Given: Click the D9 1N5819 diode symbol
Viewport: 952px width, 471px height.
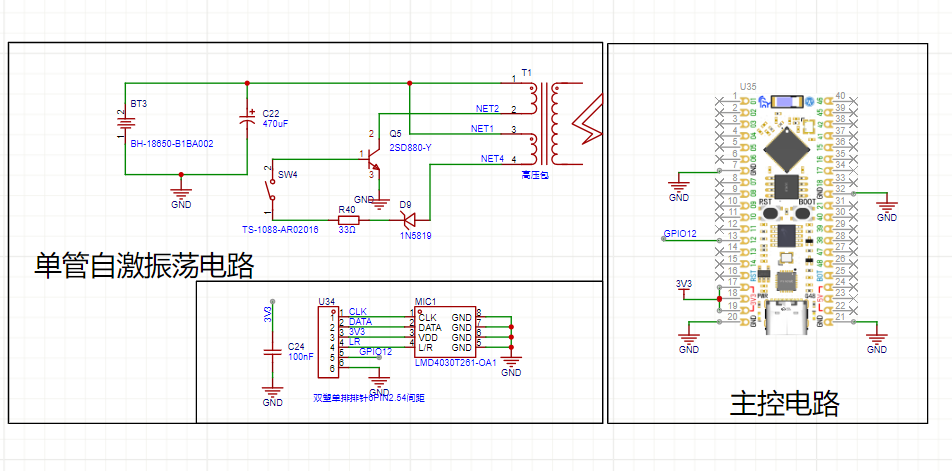Looking at the screenshot, I should tap(406, 219).
